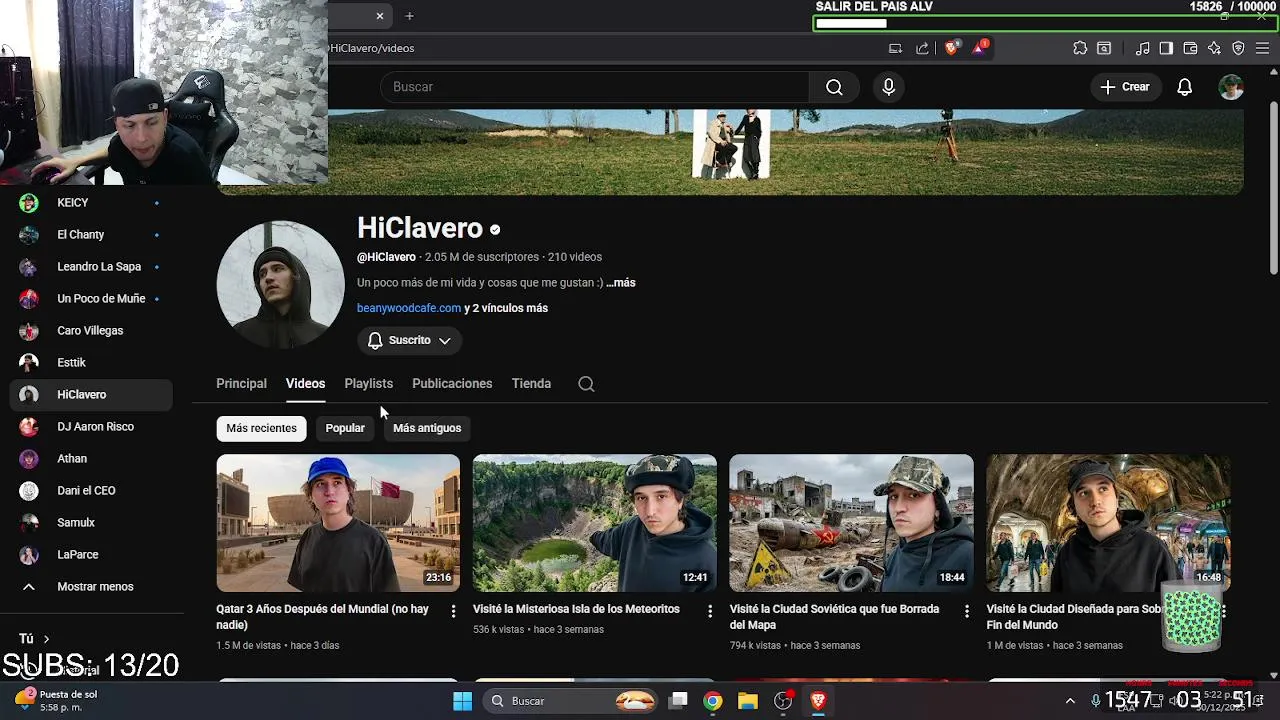
Task: Switch to the Videos channel tab
Action: [305, 384]
